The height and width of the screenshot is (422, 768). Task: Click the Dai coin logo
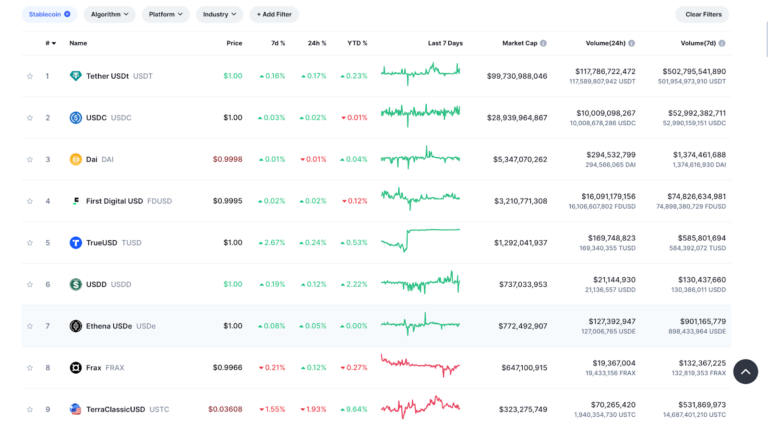click(75, 159)
